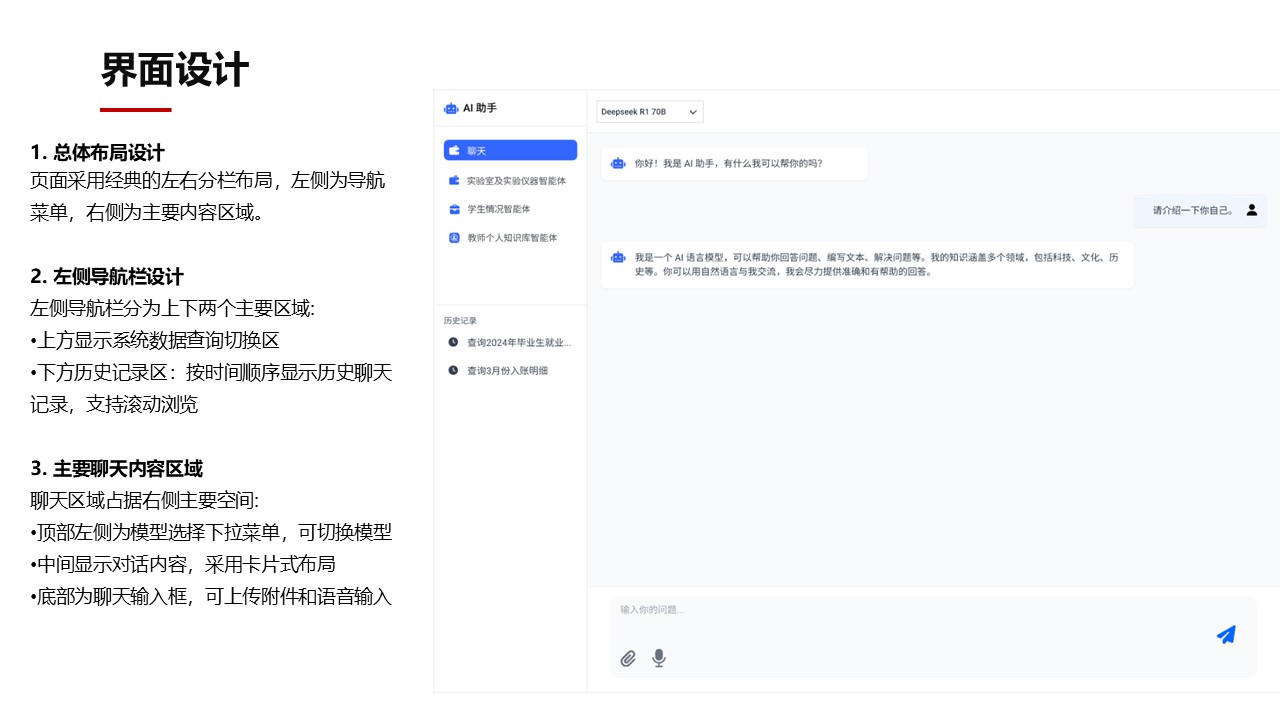The image size is (1280, 720).
Task: Click the user avatar icon in chat
Action: coord(1252,210)
